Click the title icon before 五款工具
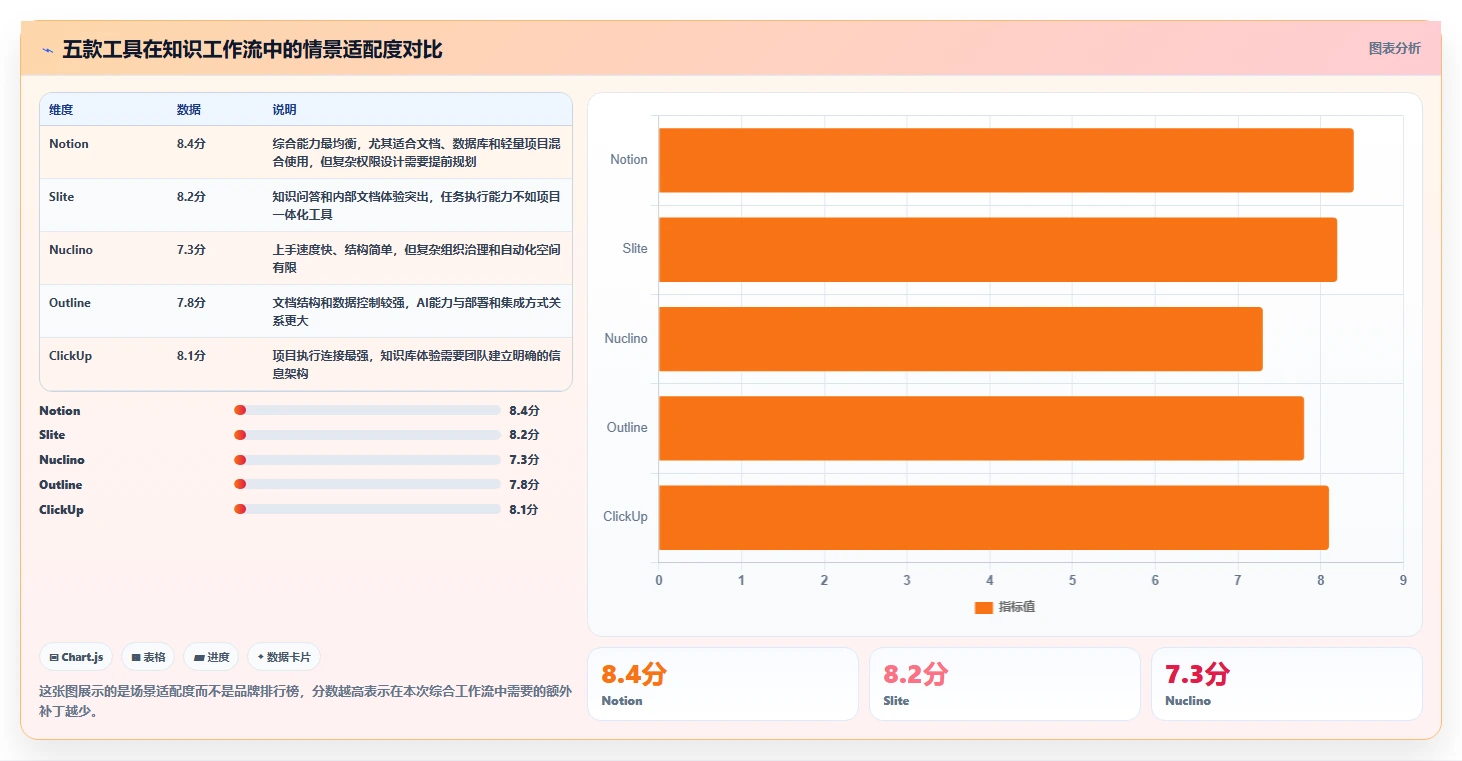 (x=47, y=50)
